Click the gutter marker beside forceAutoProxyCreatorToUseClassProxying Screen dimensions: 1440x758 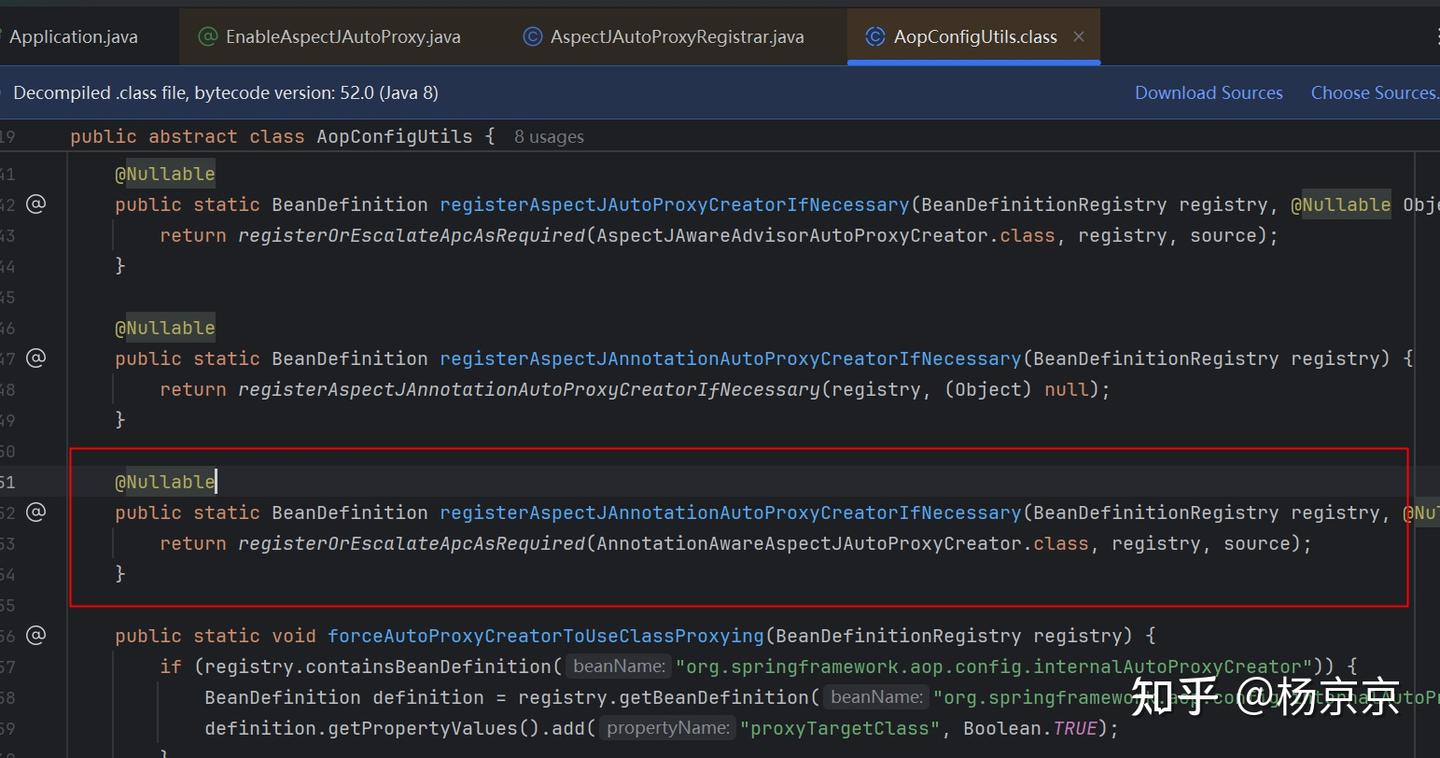click(x=36, y=635)
